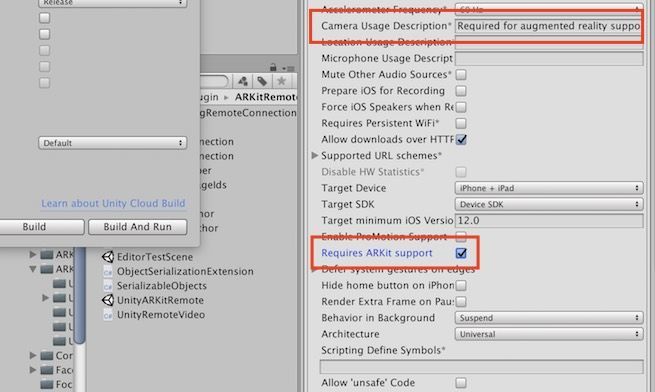Viewport: 655px width, 392px height.
Task: Open Architecture dropdown
Action: (549, 334)
